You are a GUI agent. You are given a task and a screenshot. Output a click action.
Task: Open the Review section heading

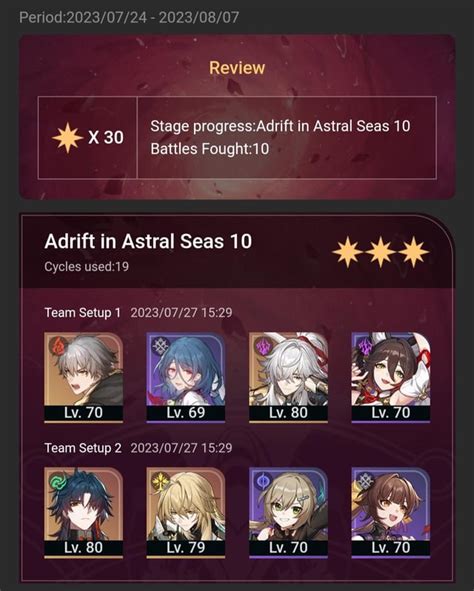pos(237,68)
